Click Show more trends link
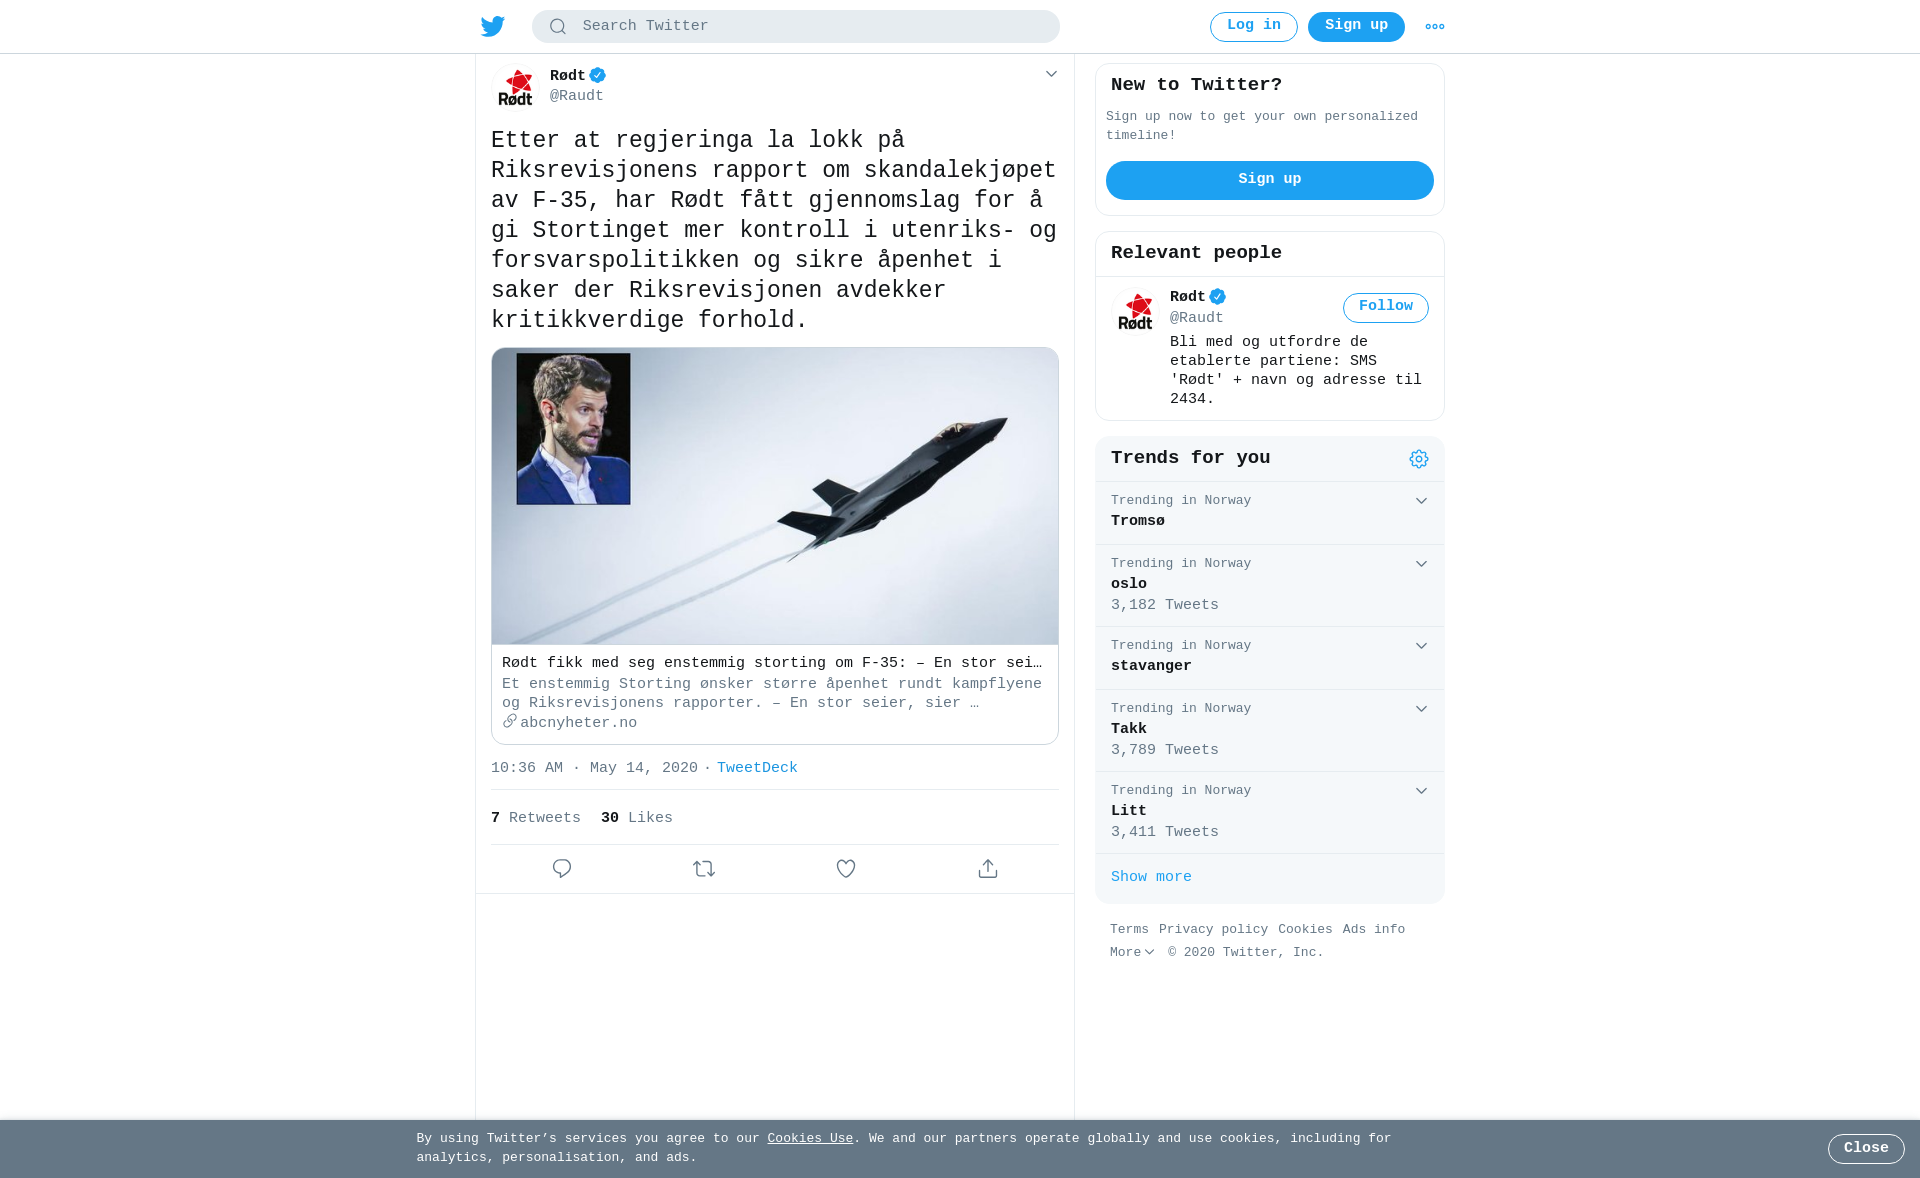 [1151, 878]
